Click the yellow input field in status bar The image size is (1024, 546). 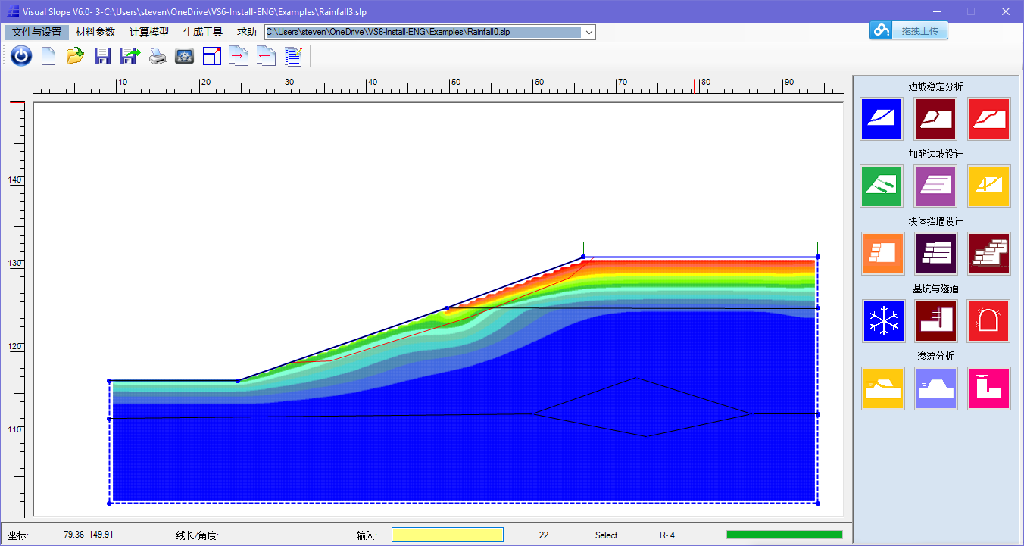coord(447,535)
